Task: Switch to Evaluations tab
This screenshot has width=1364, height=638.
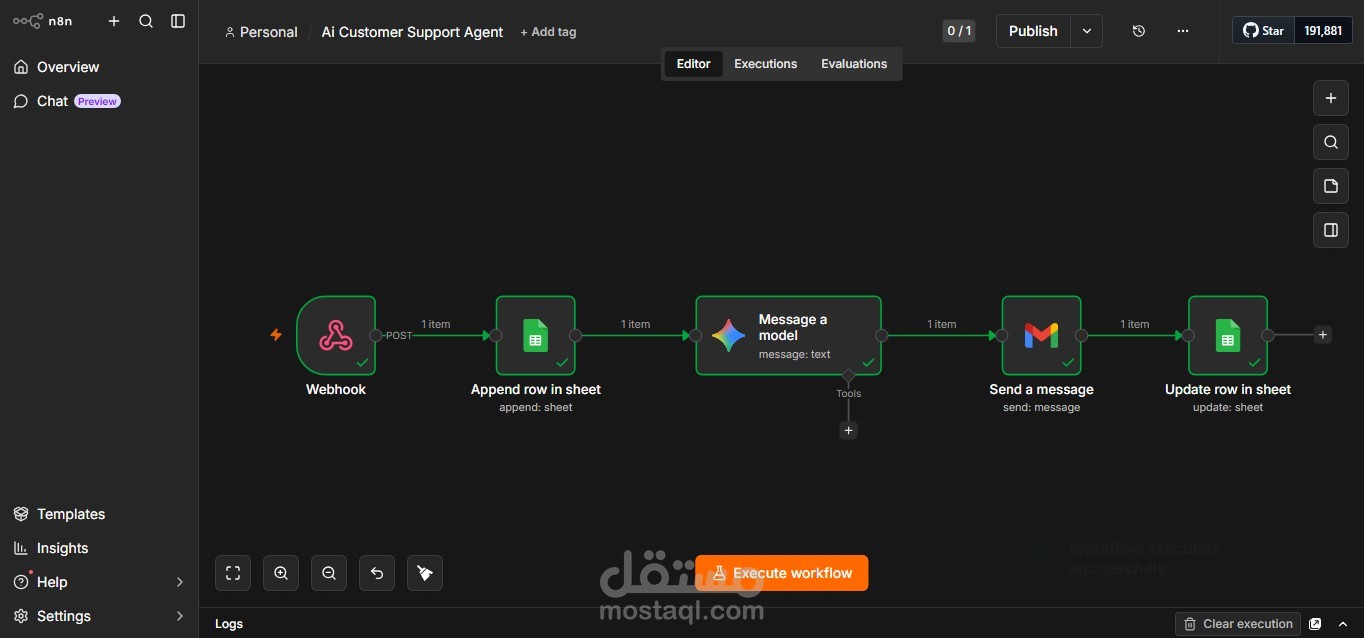Action: (x=854, y=64)
